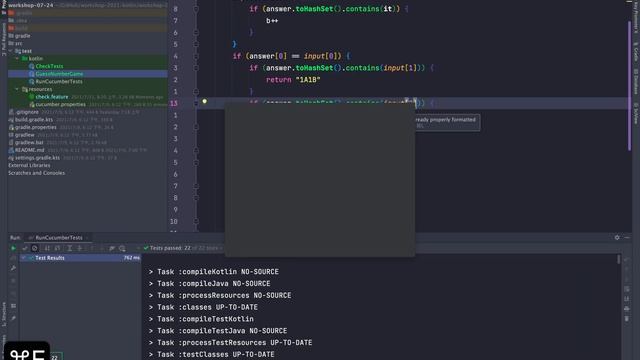Open RunCucumberTests in project tree
The image size is (640, 360).
pyautogui.click(x=59, y=82)
